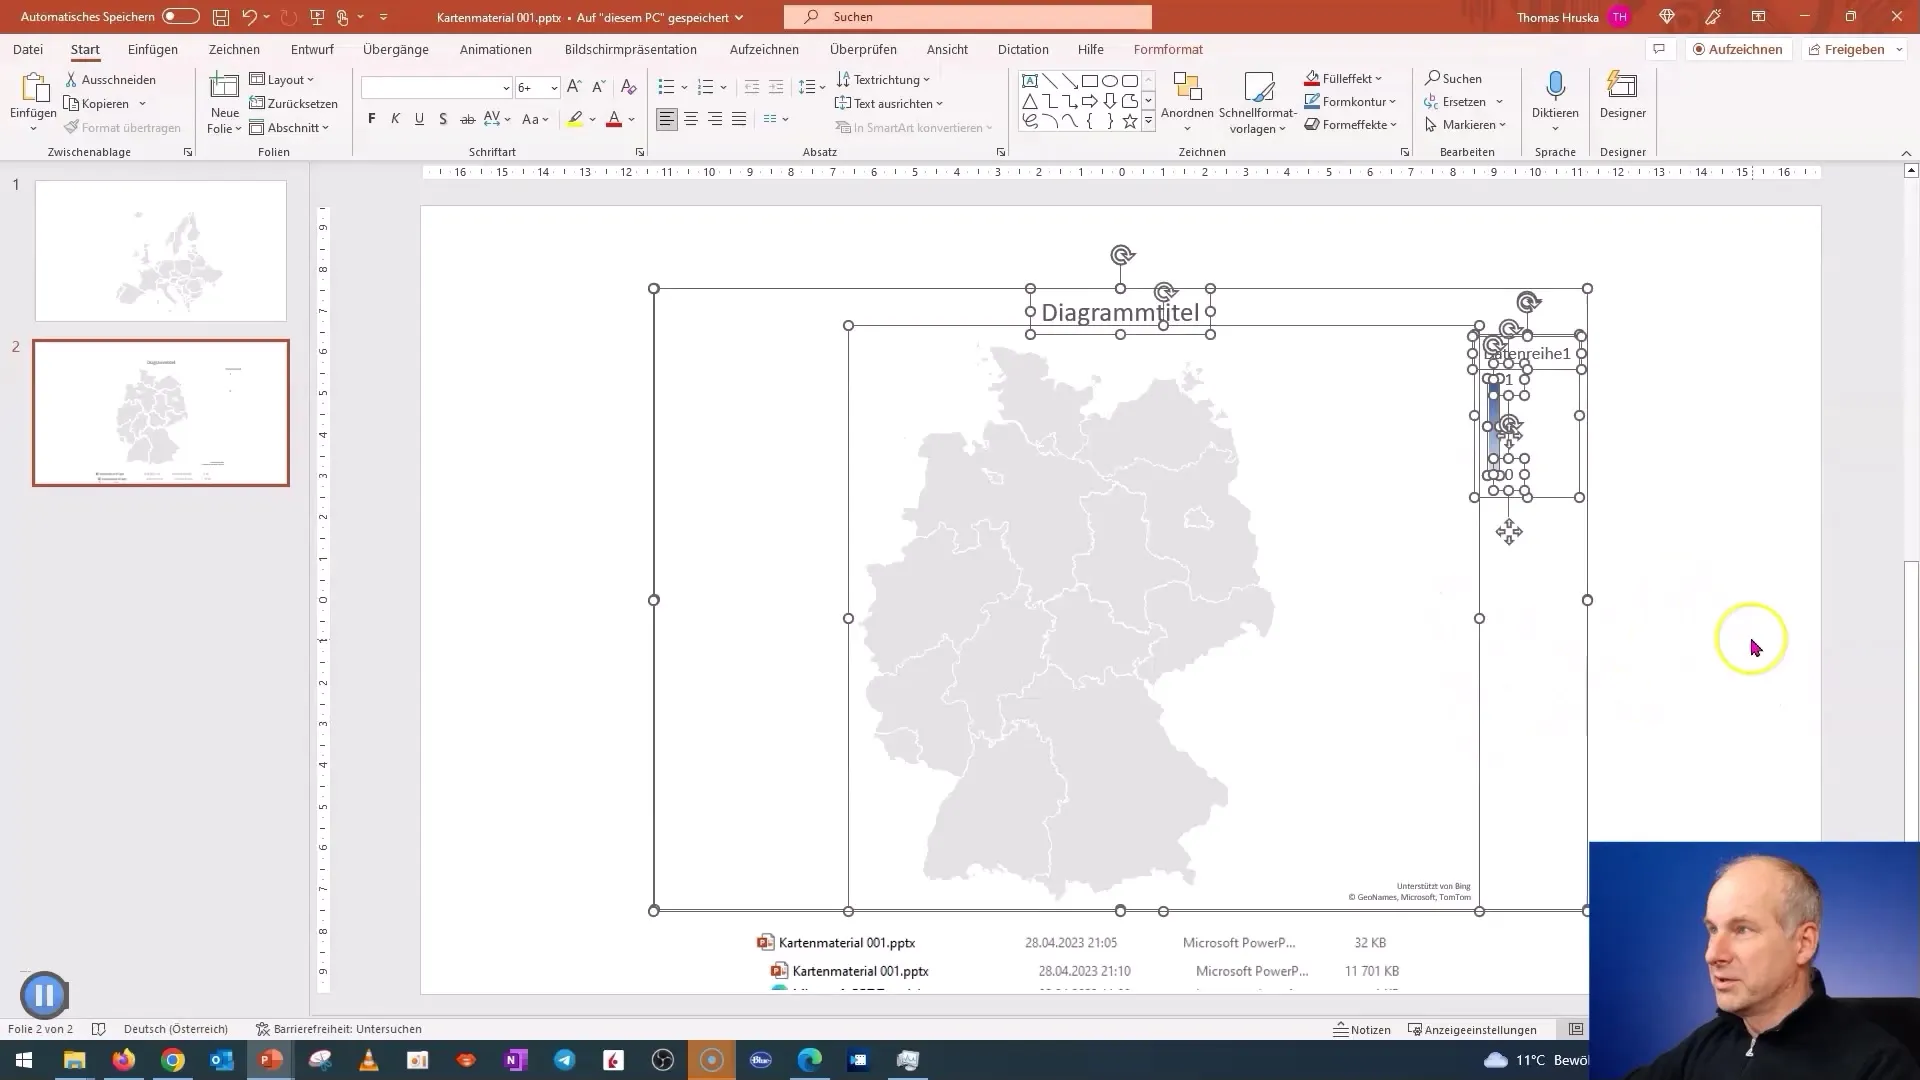Image resolution: width=1920 pixels, height=1080 pixels.
Task: Center align text
Action: click(691, 119)
